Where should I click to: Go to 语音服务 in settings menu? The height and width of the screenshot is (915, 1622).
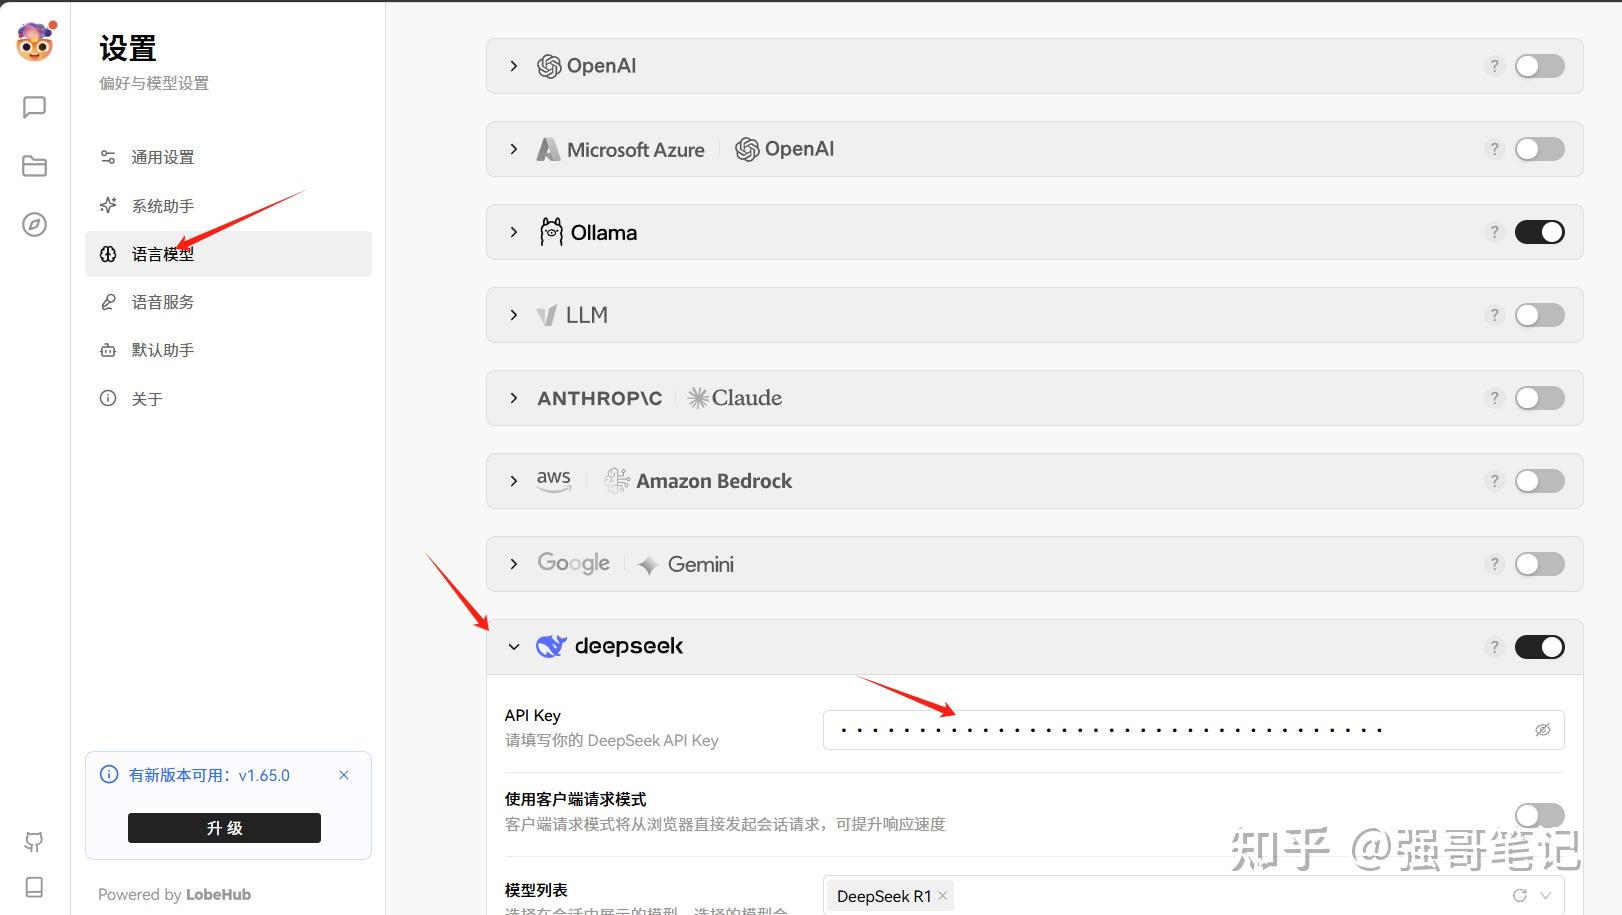click(x=228, y=302)
